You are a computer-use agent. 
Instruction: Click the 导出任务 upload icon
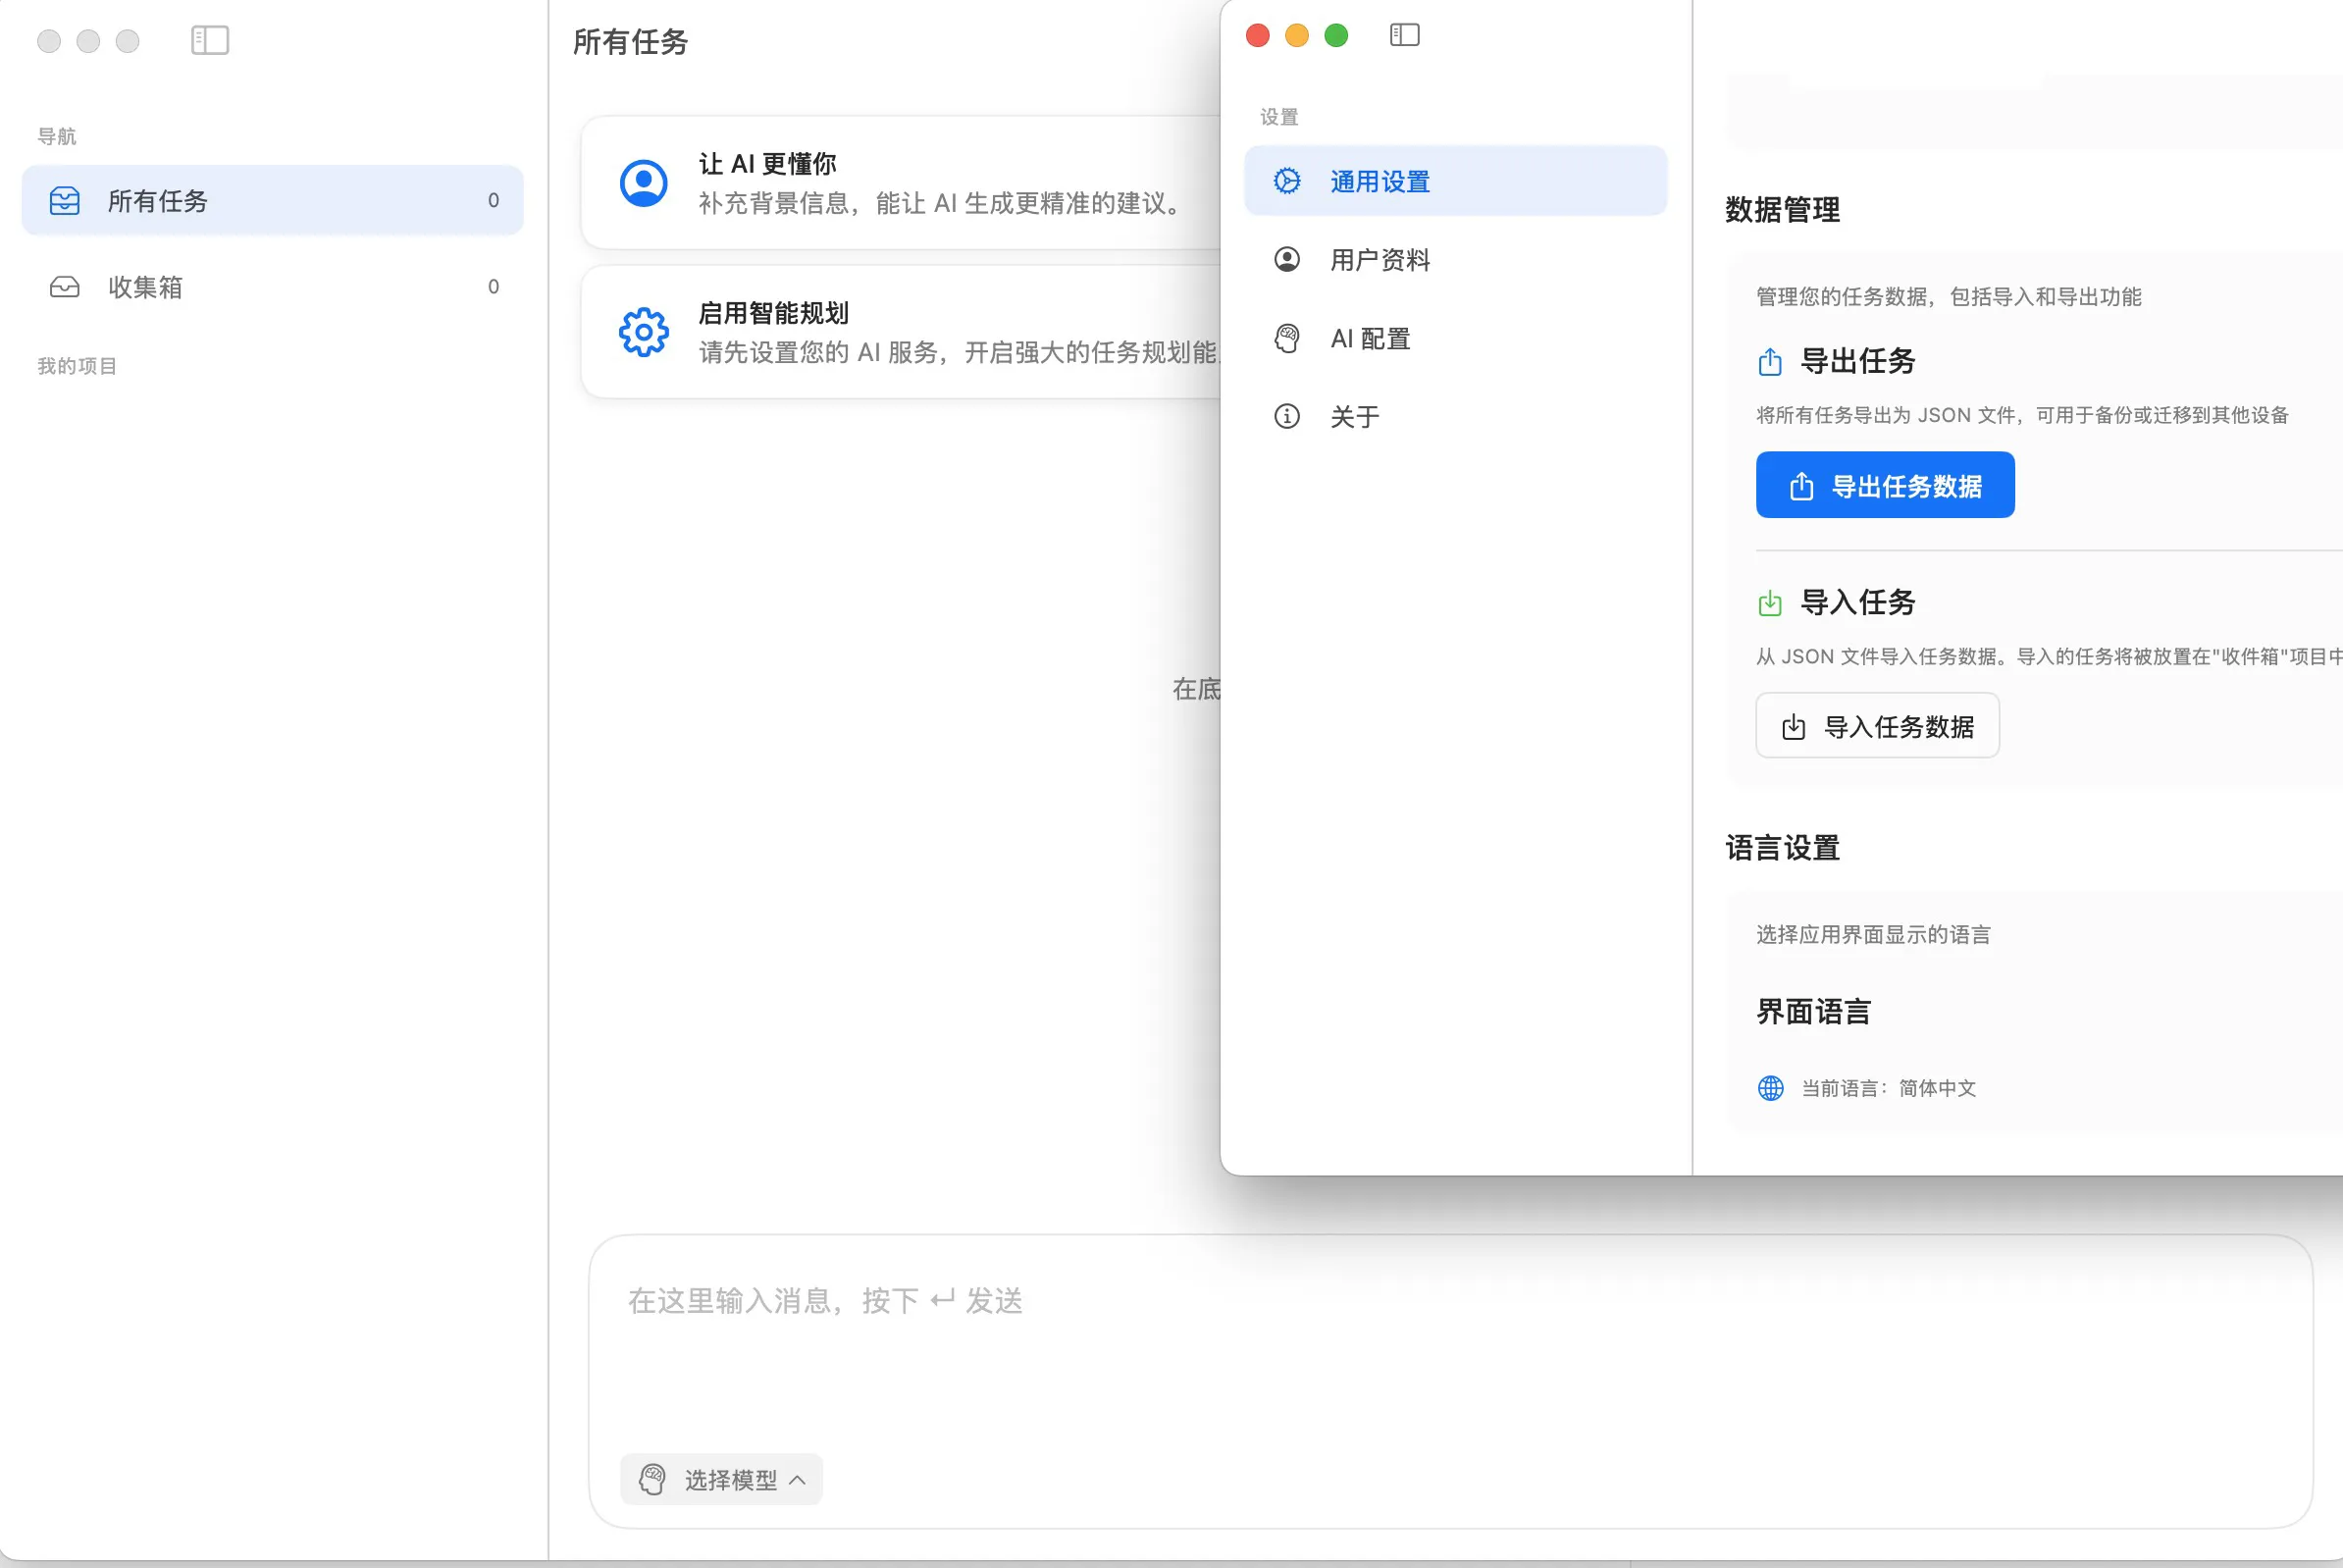[x=1769, y=362]
